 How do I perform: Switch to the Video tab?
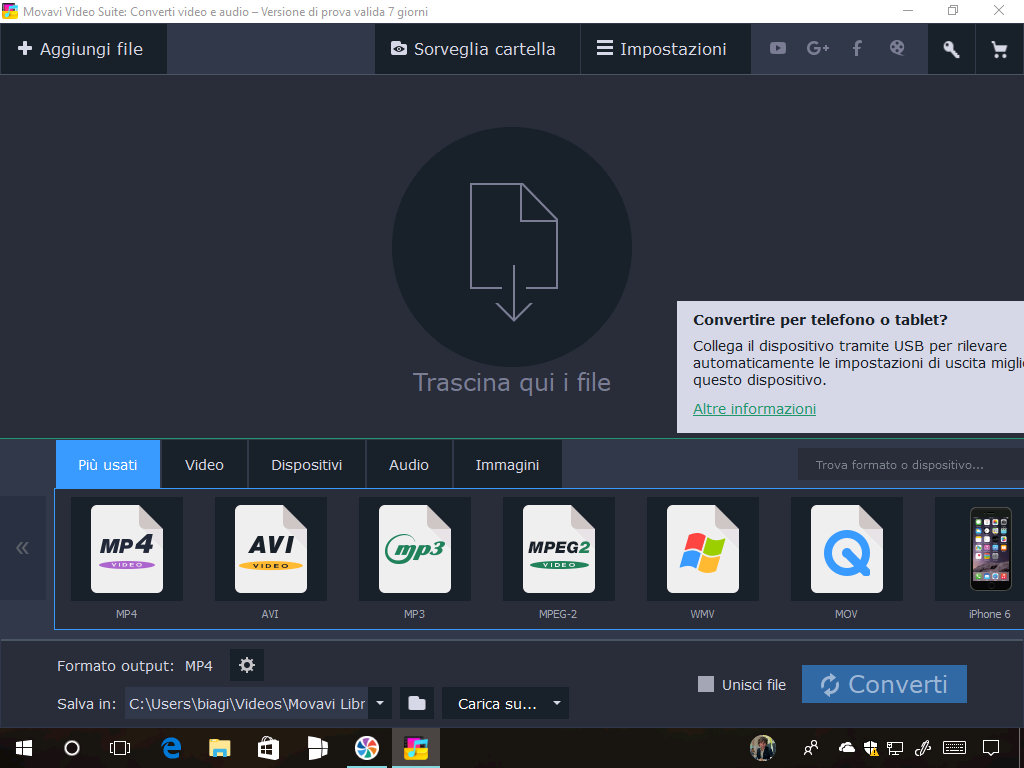tap(204, 464)
